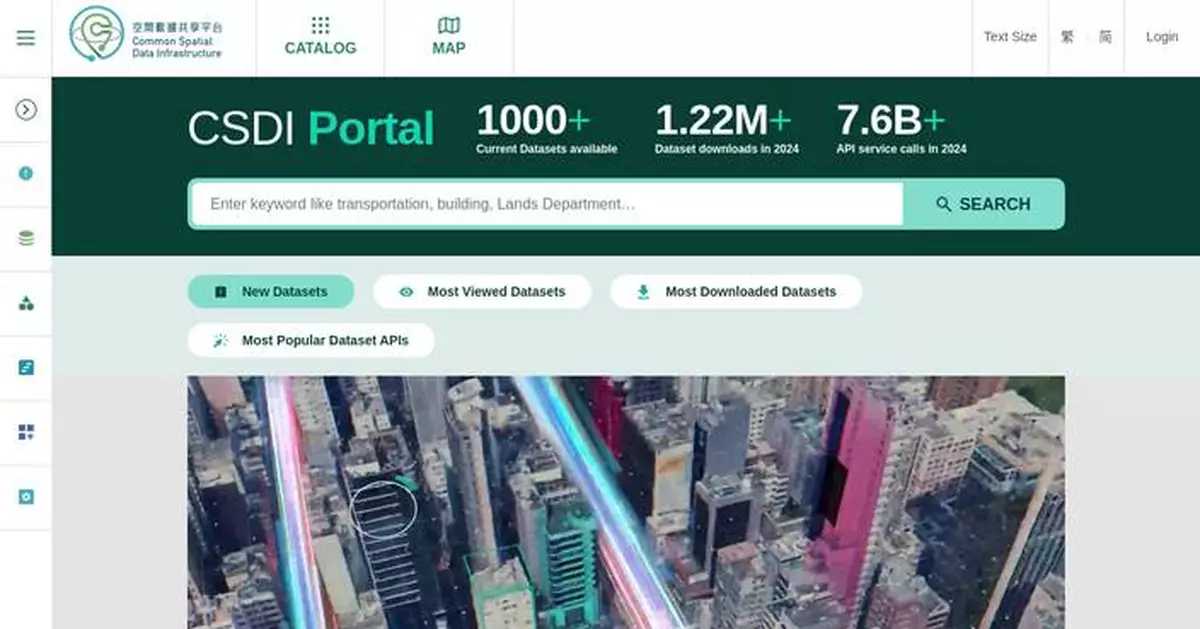Screen dimensions: 1200x629
Task: Switch to Traditional Chinese (繁)
Action: click(x=1067, y=37)
